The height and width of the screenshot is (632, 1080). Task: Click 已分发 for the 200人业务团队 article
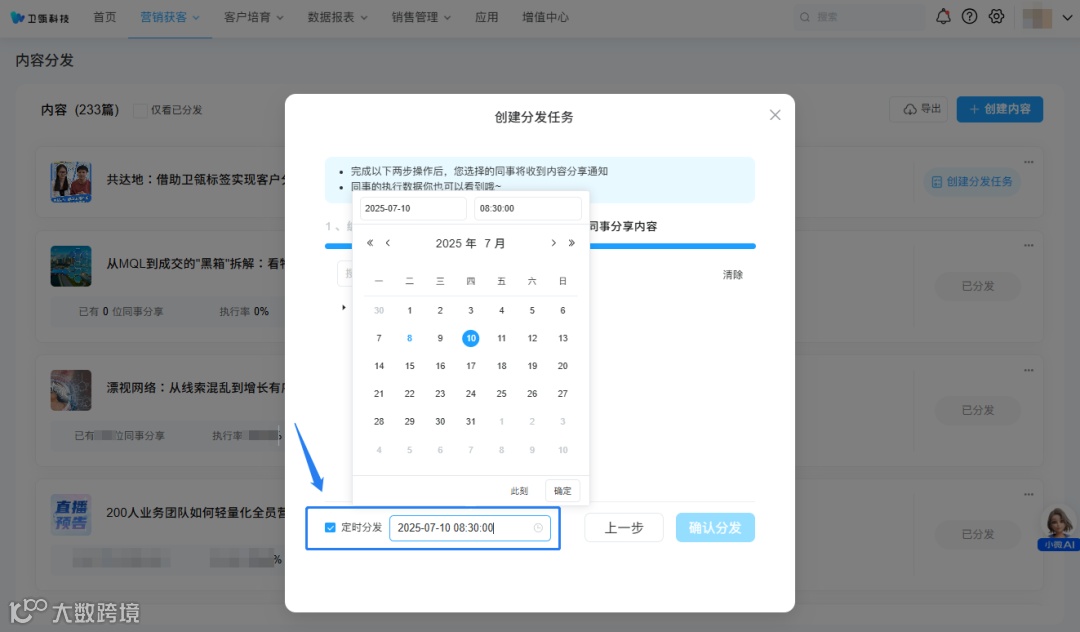[977, 534]
